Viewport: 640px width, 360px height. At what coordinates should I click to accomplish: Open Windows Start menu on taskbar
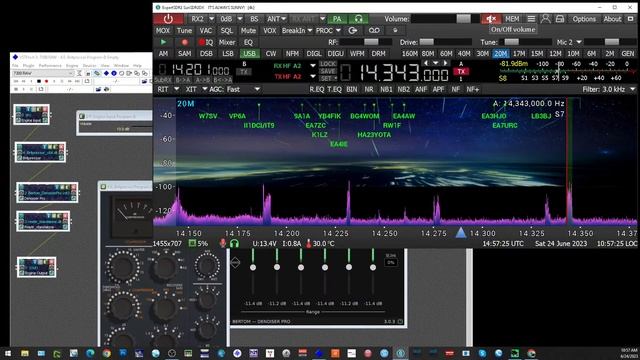8,353
